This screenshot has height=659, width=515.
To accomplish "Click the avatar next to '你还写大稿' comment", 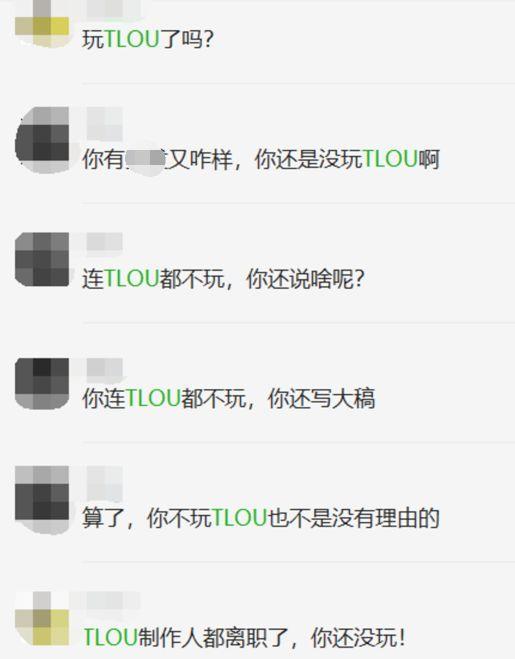I will tap(42, 383).
